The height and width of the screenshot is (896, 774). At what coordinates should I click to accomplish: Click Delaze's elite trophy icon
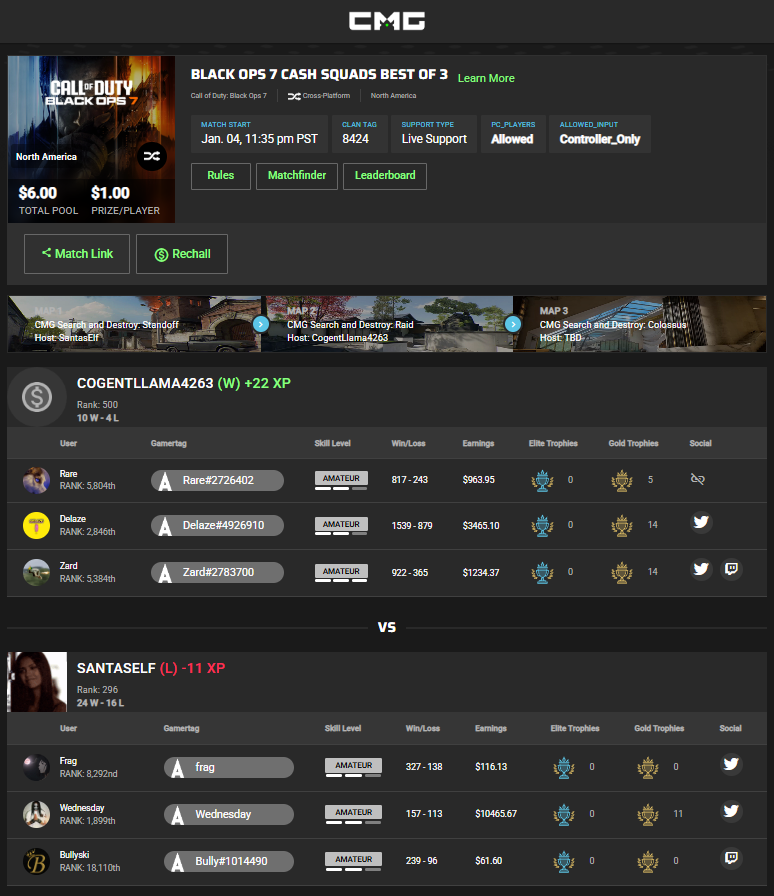[542, 526]
